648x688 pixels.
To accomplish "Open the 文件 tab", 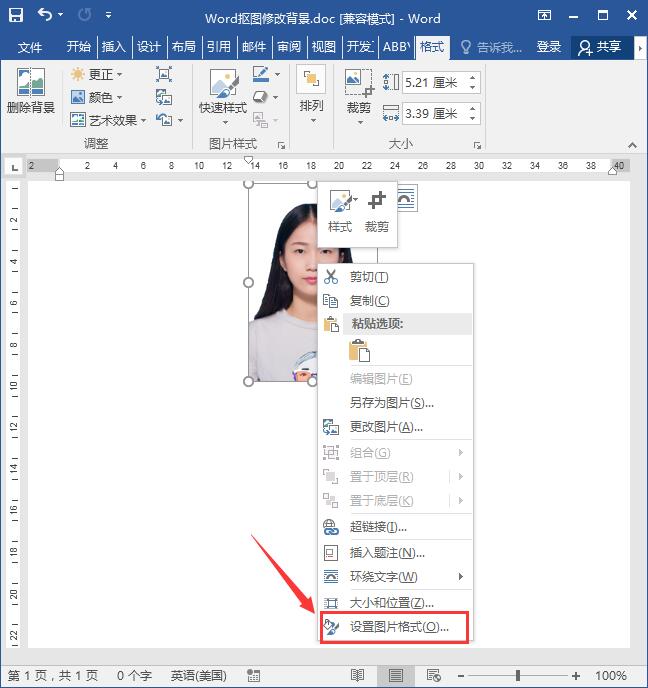I will tap(30, 47).
